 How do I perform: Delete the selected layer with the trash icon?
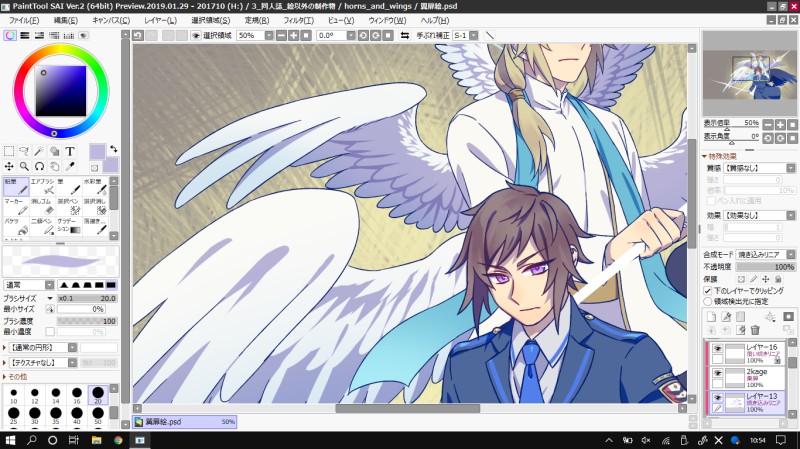[x=755, y=330]
